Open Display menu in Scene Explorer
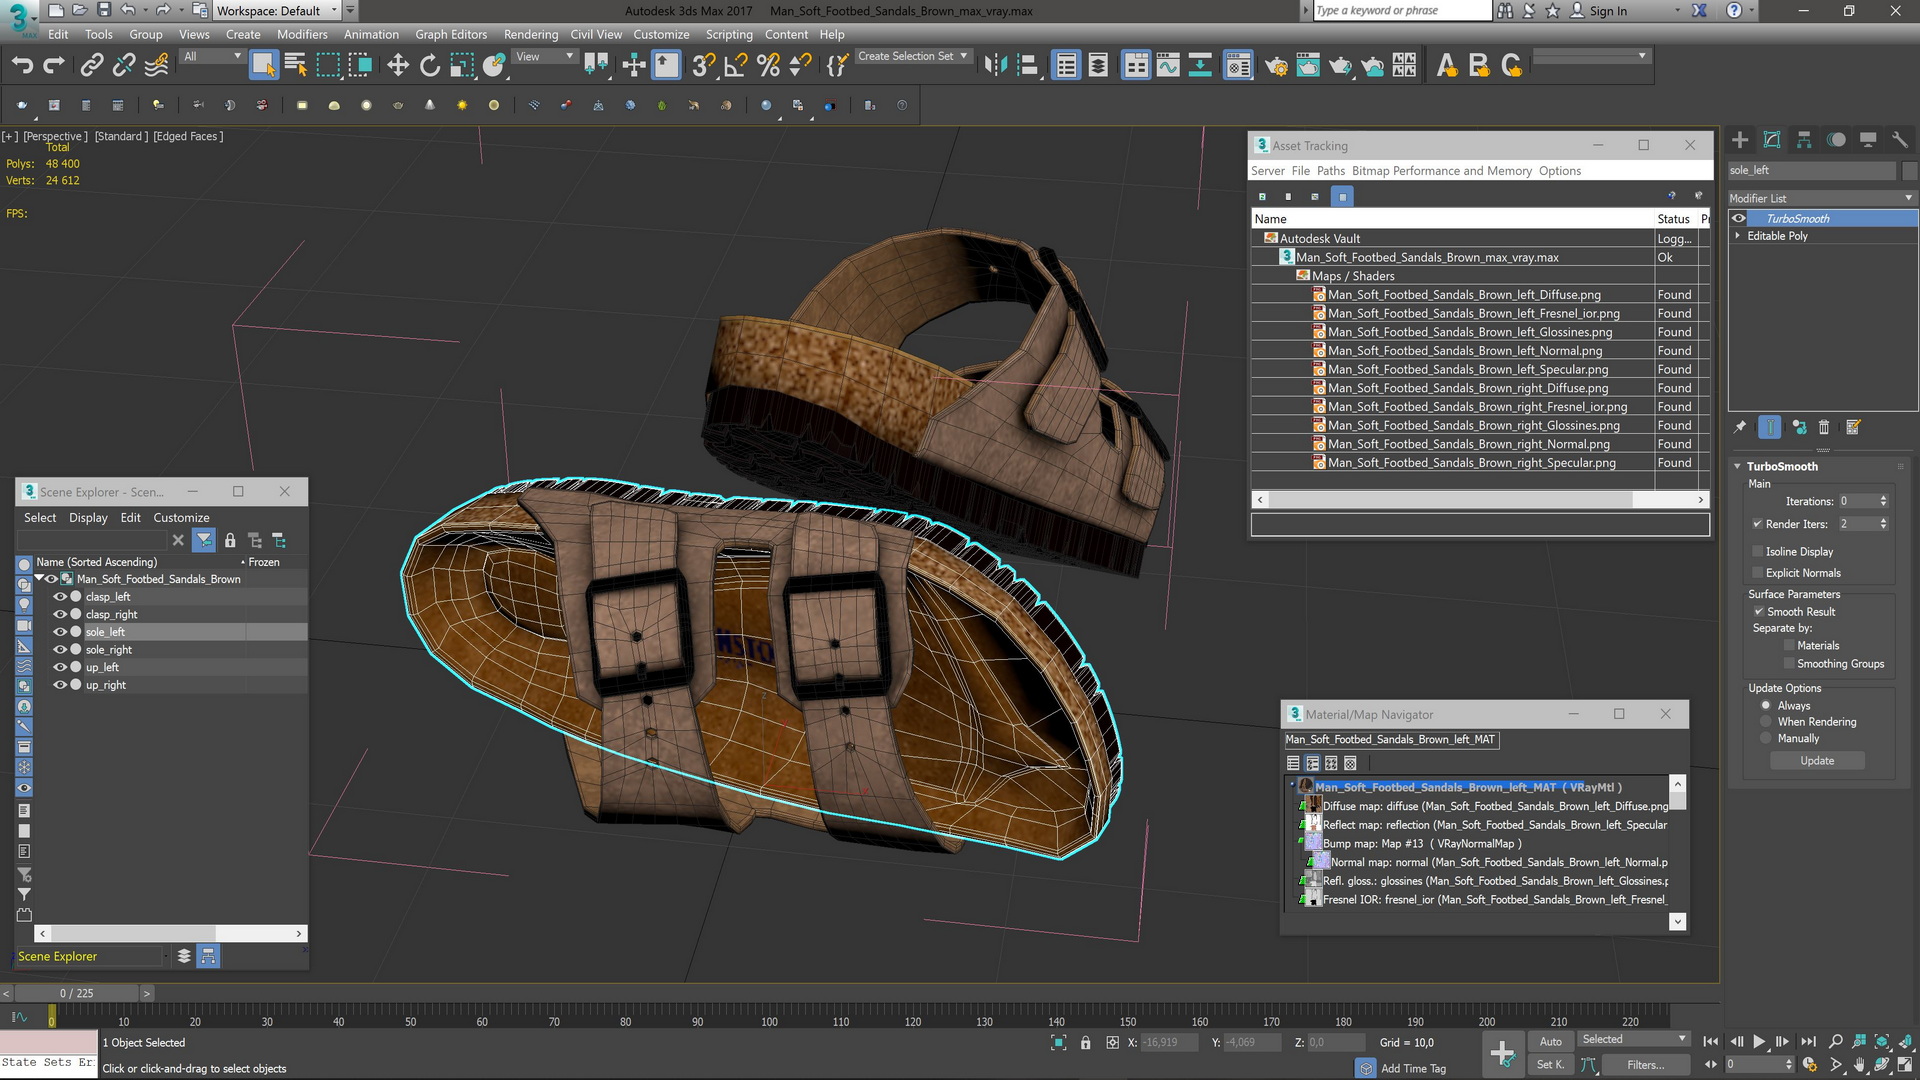Viewport: 1920px width, 1080px height. [88, 518]
